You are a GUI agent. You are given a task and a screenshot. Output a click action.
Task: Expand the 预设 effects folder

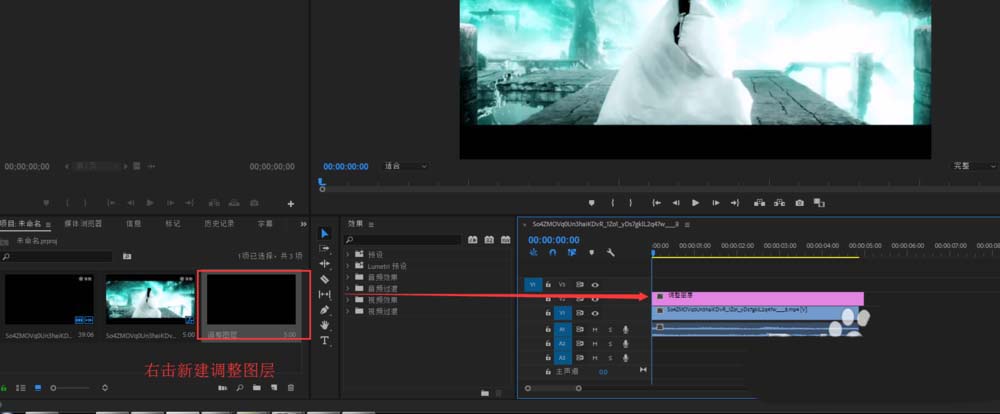(x=348, y=255)
